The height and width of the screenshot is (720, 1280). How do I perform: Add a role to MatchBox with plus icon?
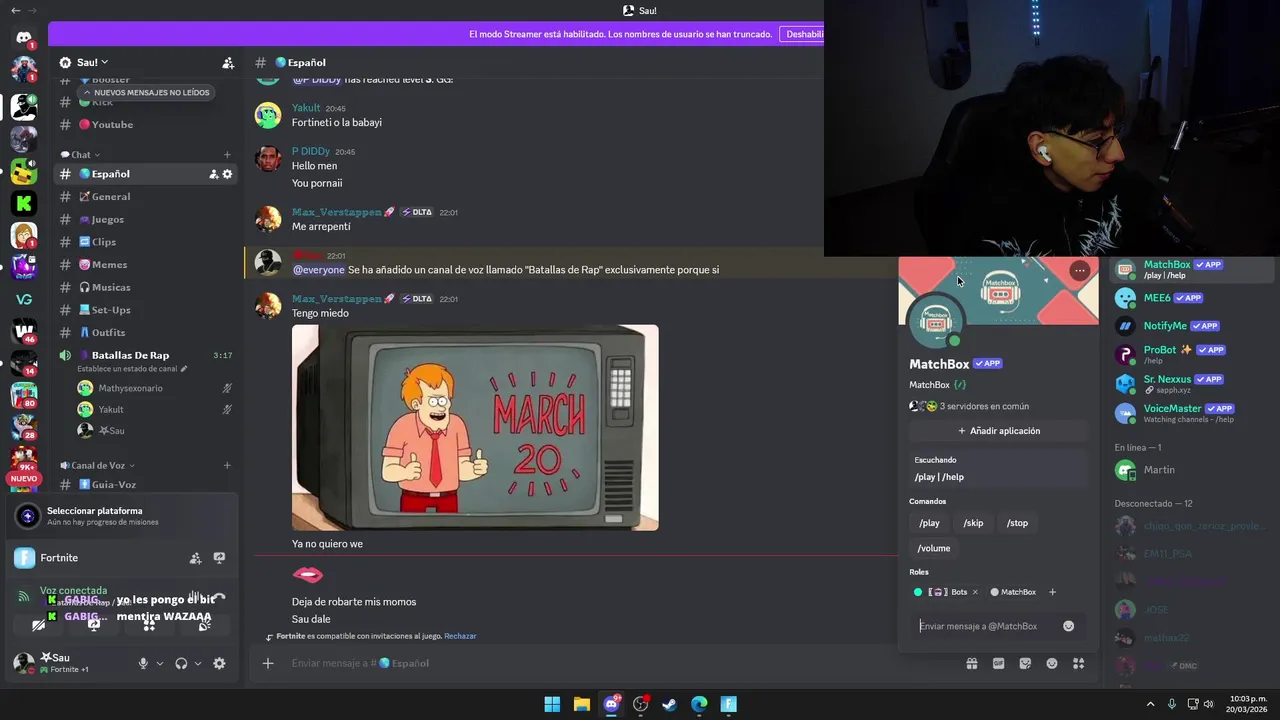(1052, 592)
